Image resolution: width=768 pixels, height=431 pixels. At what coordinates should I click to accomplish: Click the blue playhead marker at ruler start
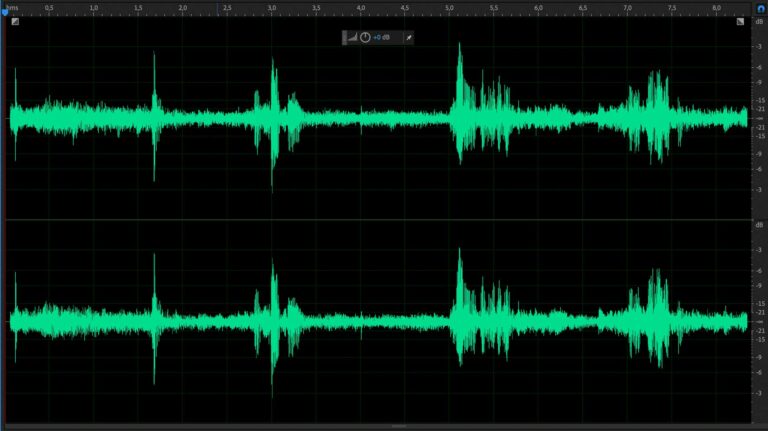point(4,11)
